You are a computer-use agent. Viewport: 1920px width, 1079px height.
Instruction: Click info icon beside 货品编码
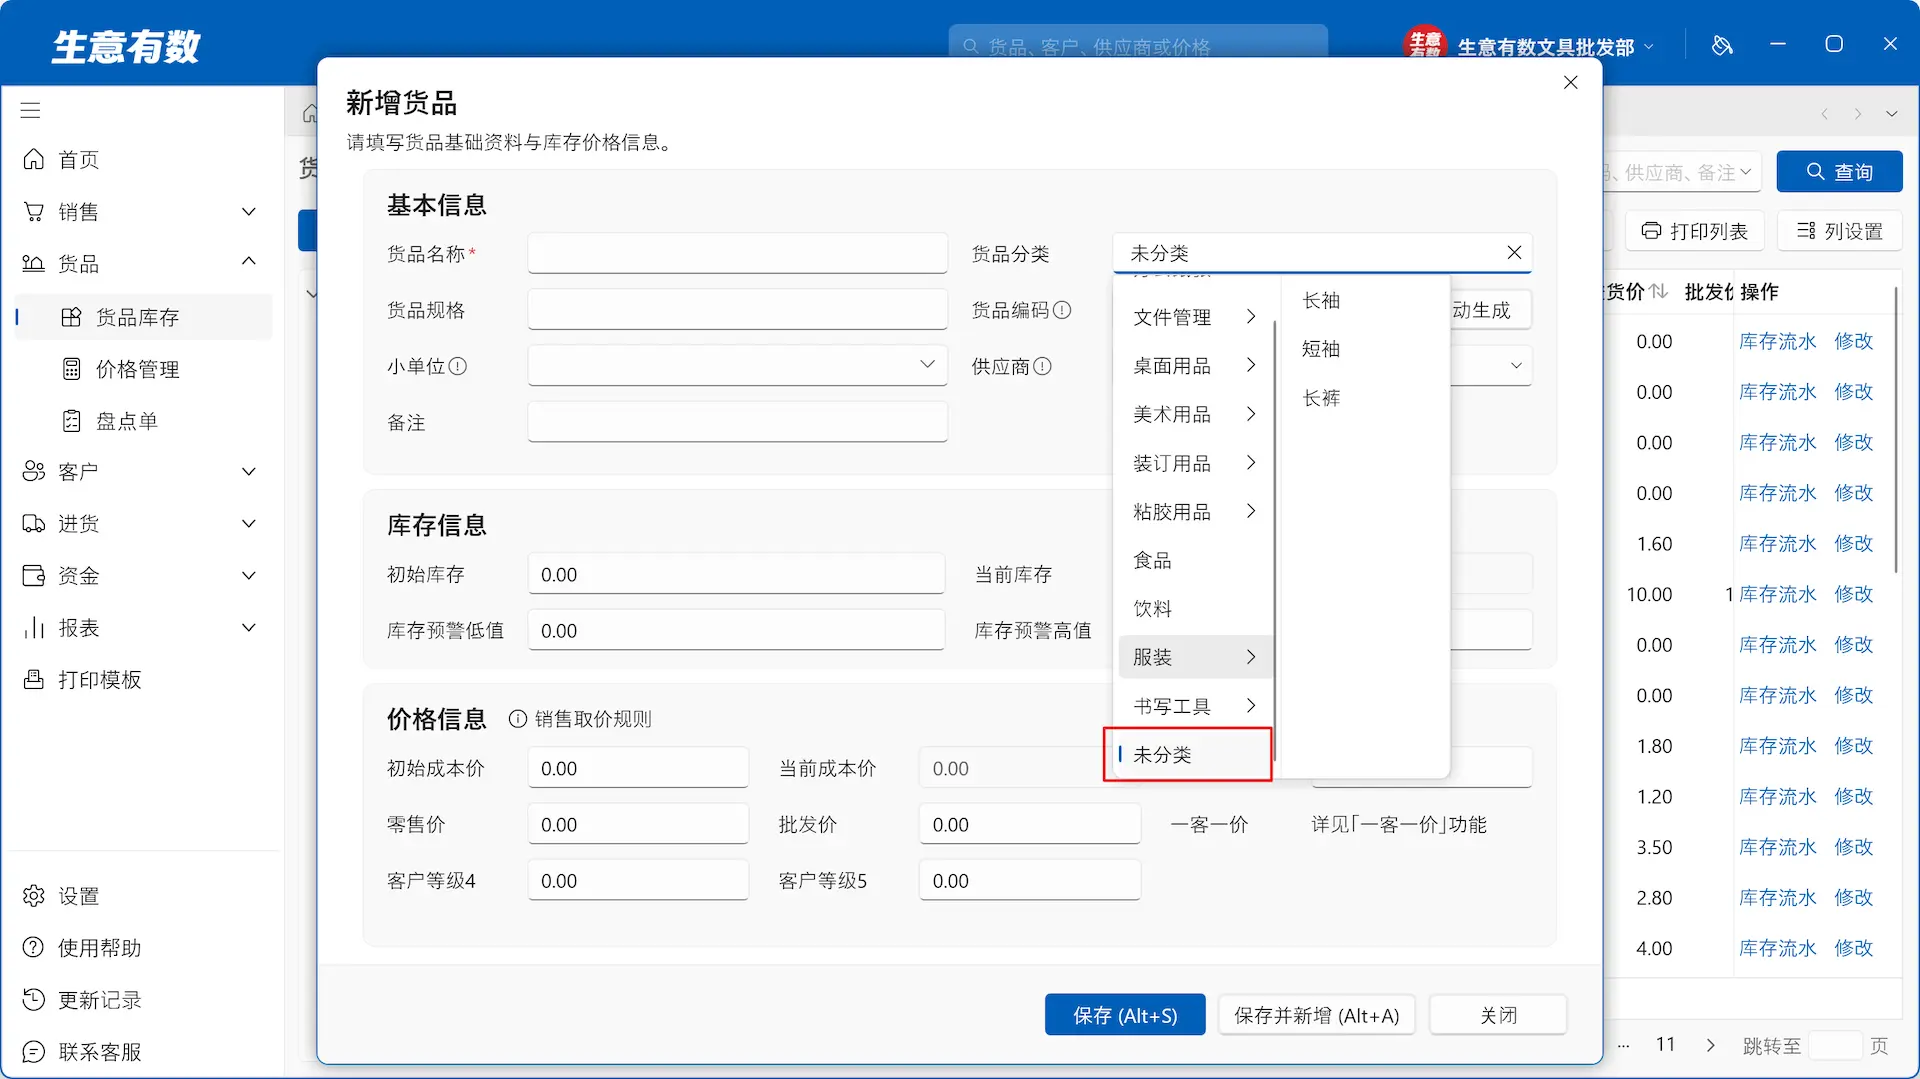(1062, 310)
